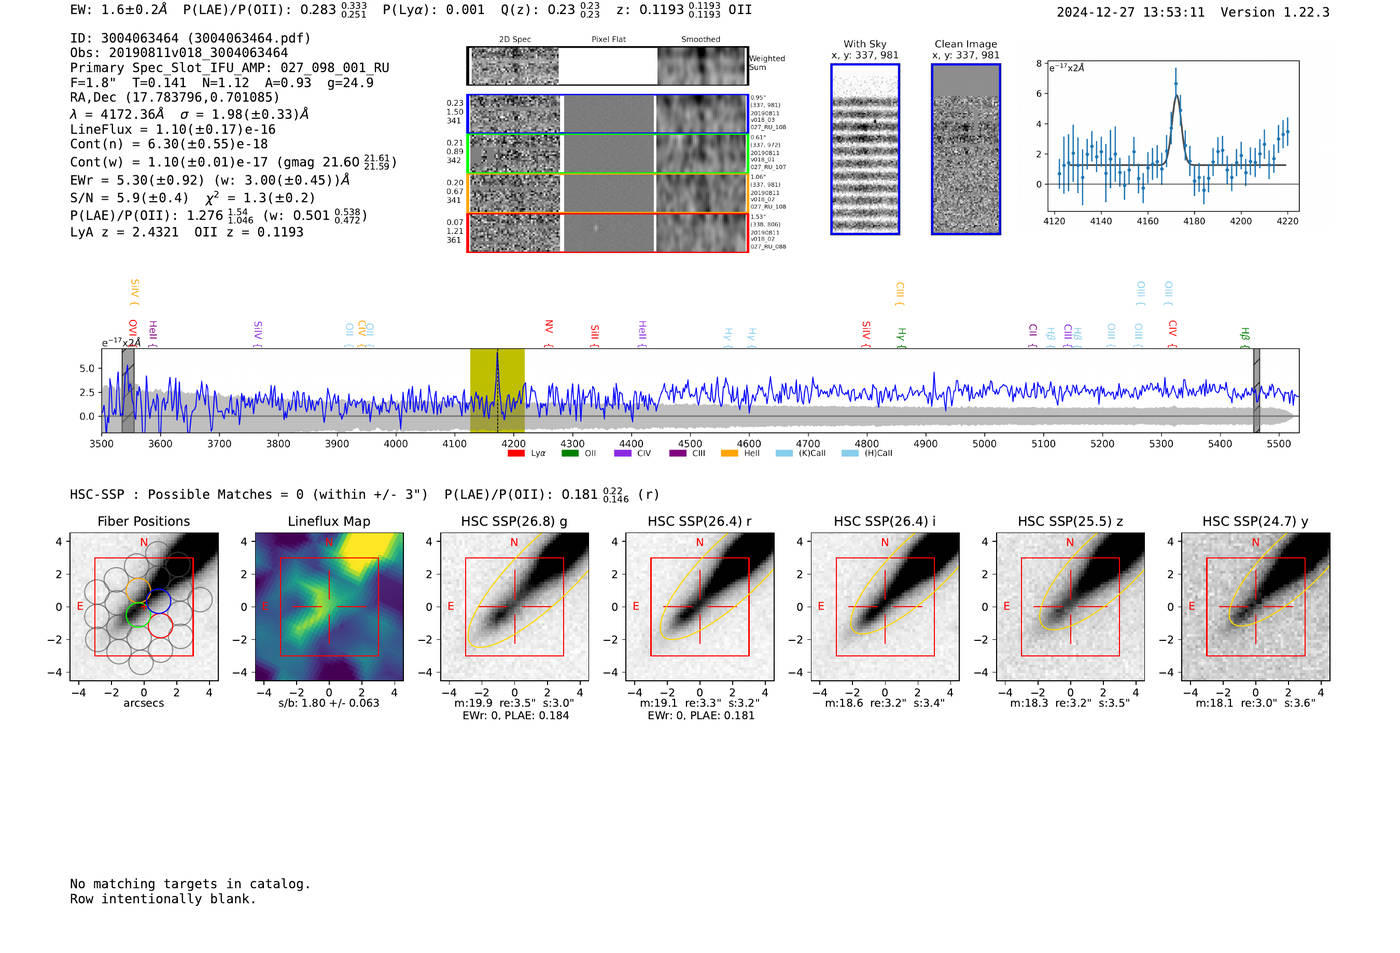Click the green Hγ line label
Screen dimensions: 1400x953
pyautogui.click(x=900, y=336)
